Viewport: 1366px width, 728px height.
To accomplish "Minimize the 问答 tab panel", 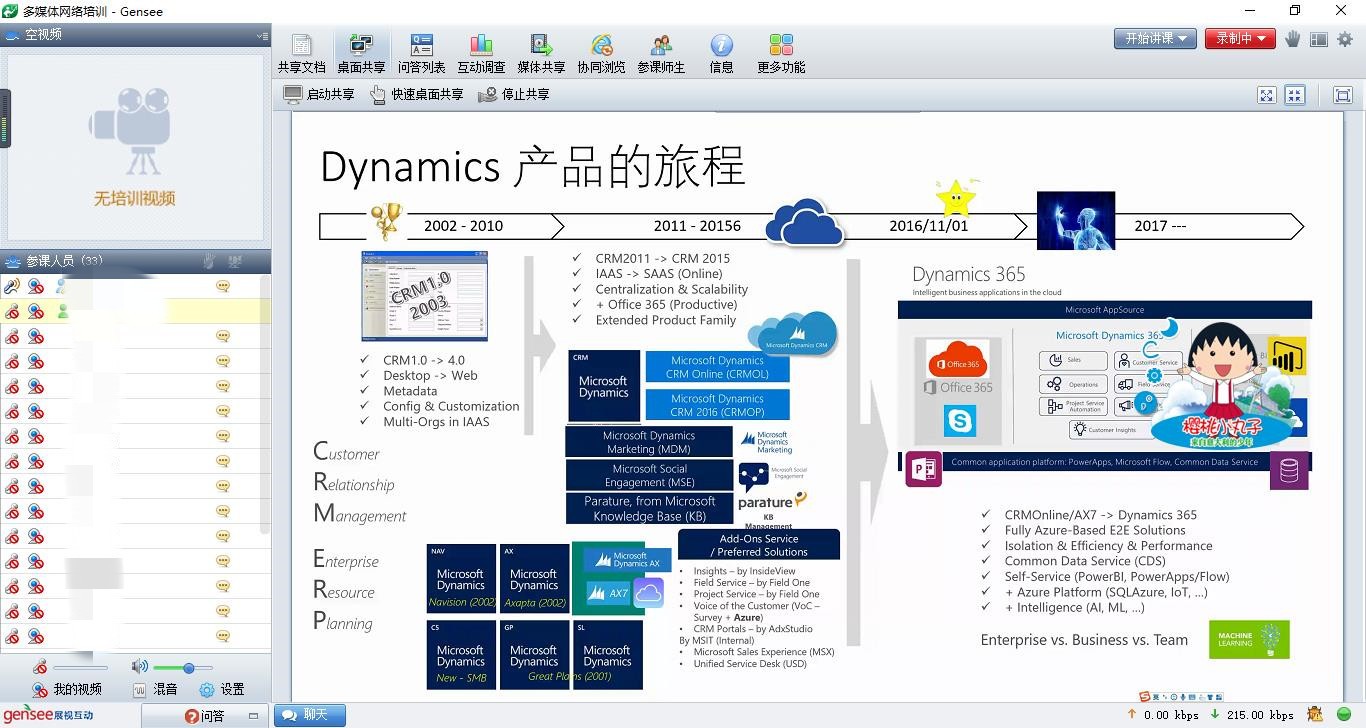I will 253,716.
